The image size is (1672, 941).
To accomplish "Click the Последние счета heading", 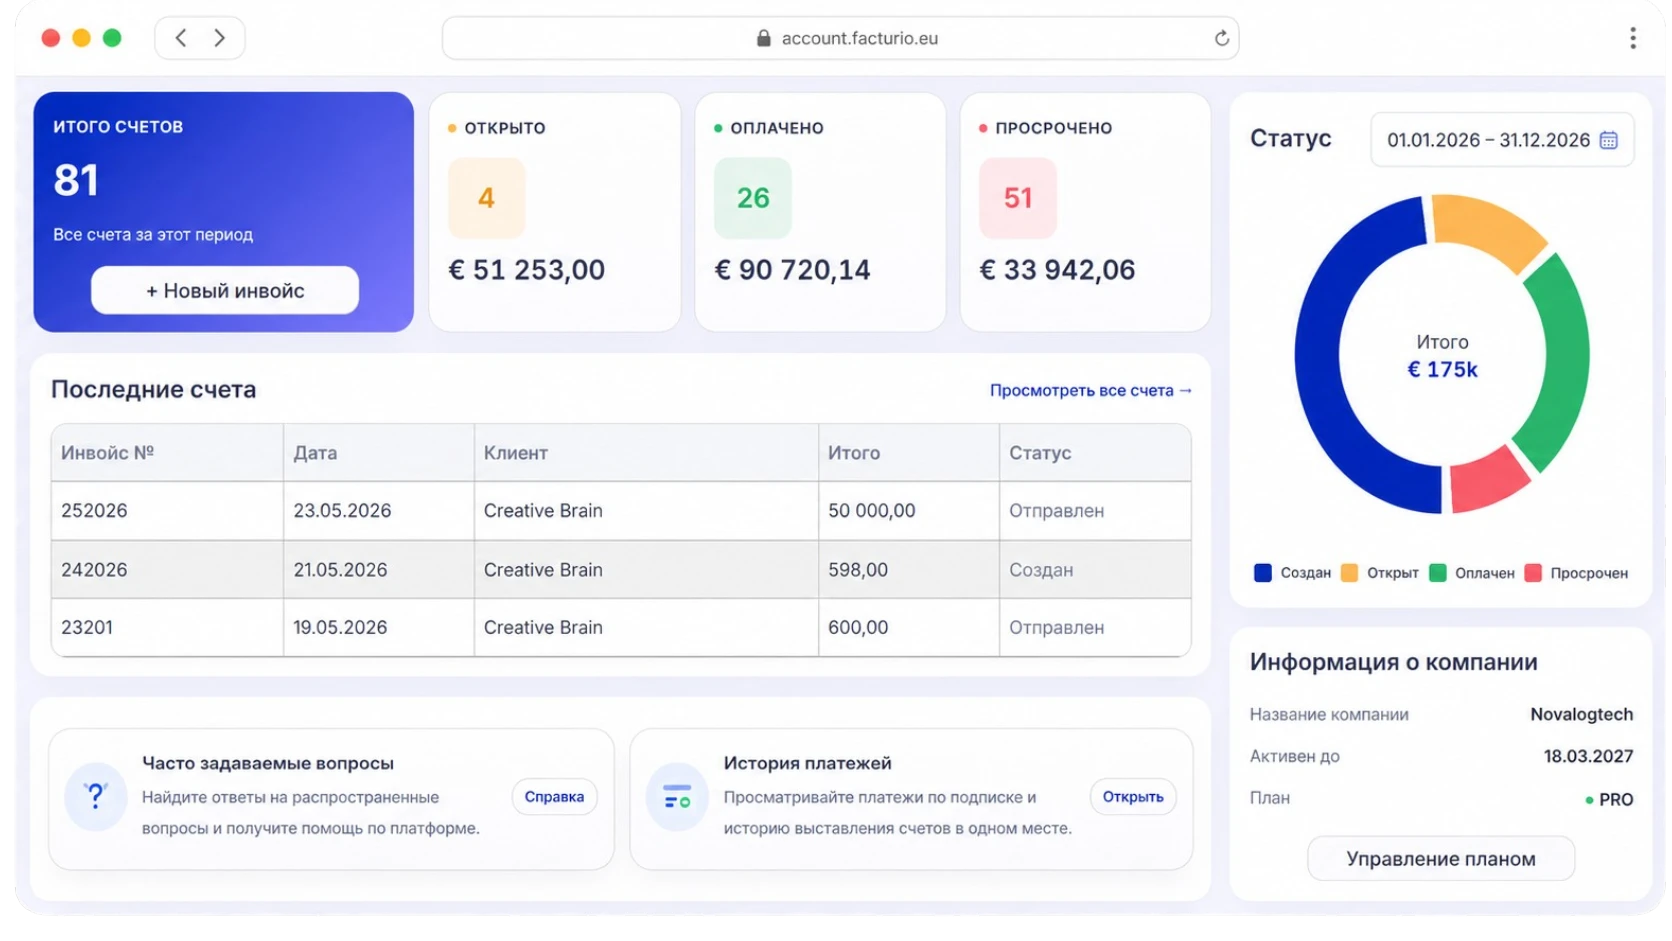I will (154, 389).
